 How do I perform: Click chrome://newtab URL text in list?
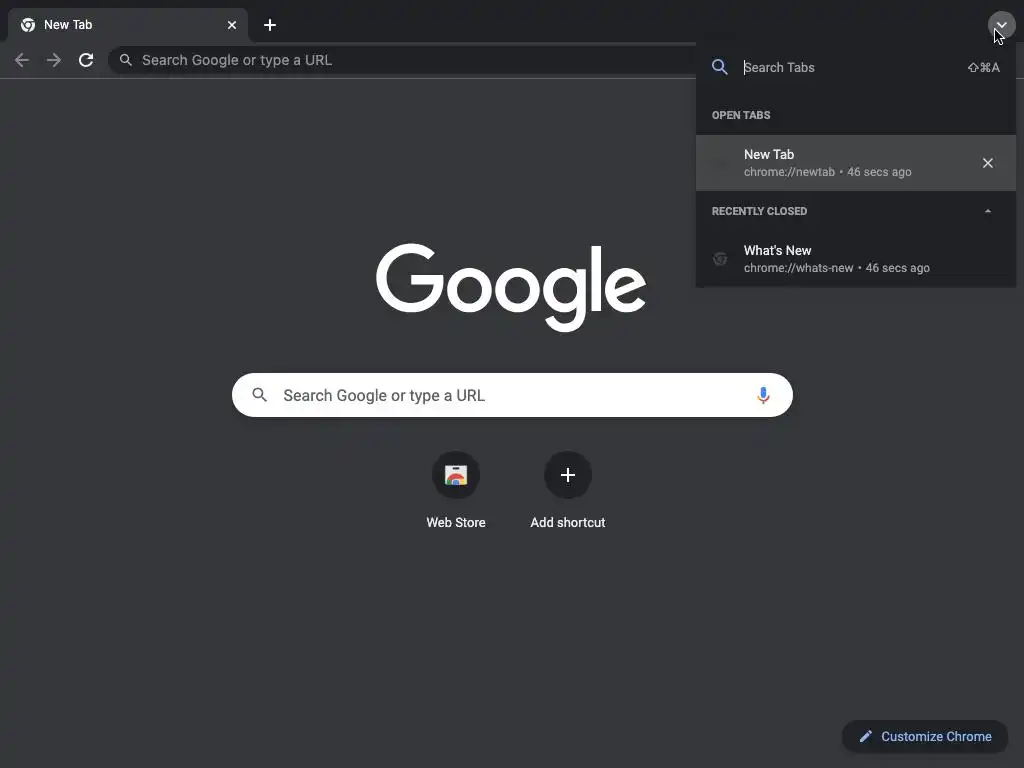coord(789,172)
